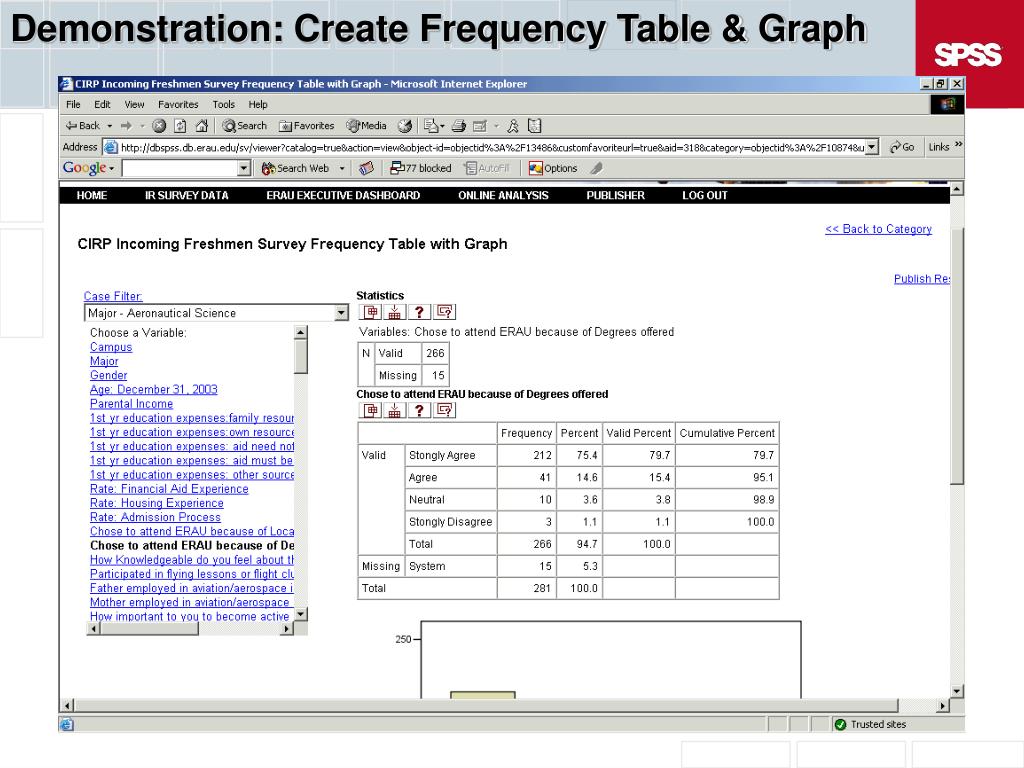
Task: Click the variable list scroll-down arrow
Action: point(300,615)
